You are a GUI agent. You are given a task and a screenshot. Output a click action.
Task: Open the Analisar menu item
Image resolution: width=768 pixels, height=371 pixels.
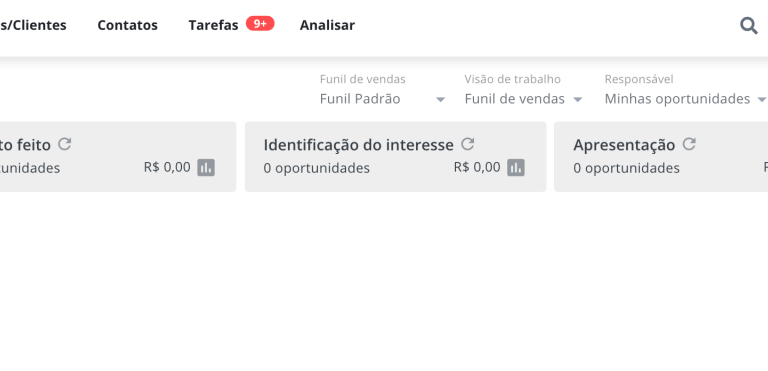pyautogui.click(x=327, y=25)
